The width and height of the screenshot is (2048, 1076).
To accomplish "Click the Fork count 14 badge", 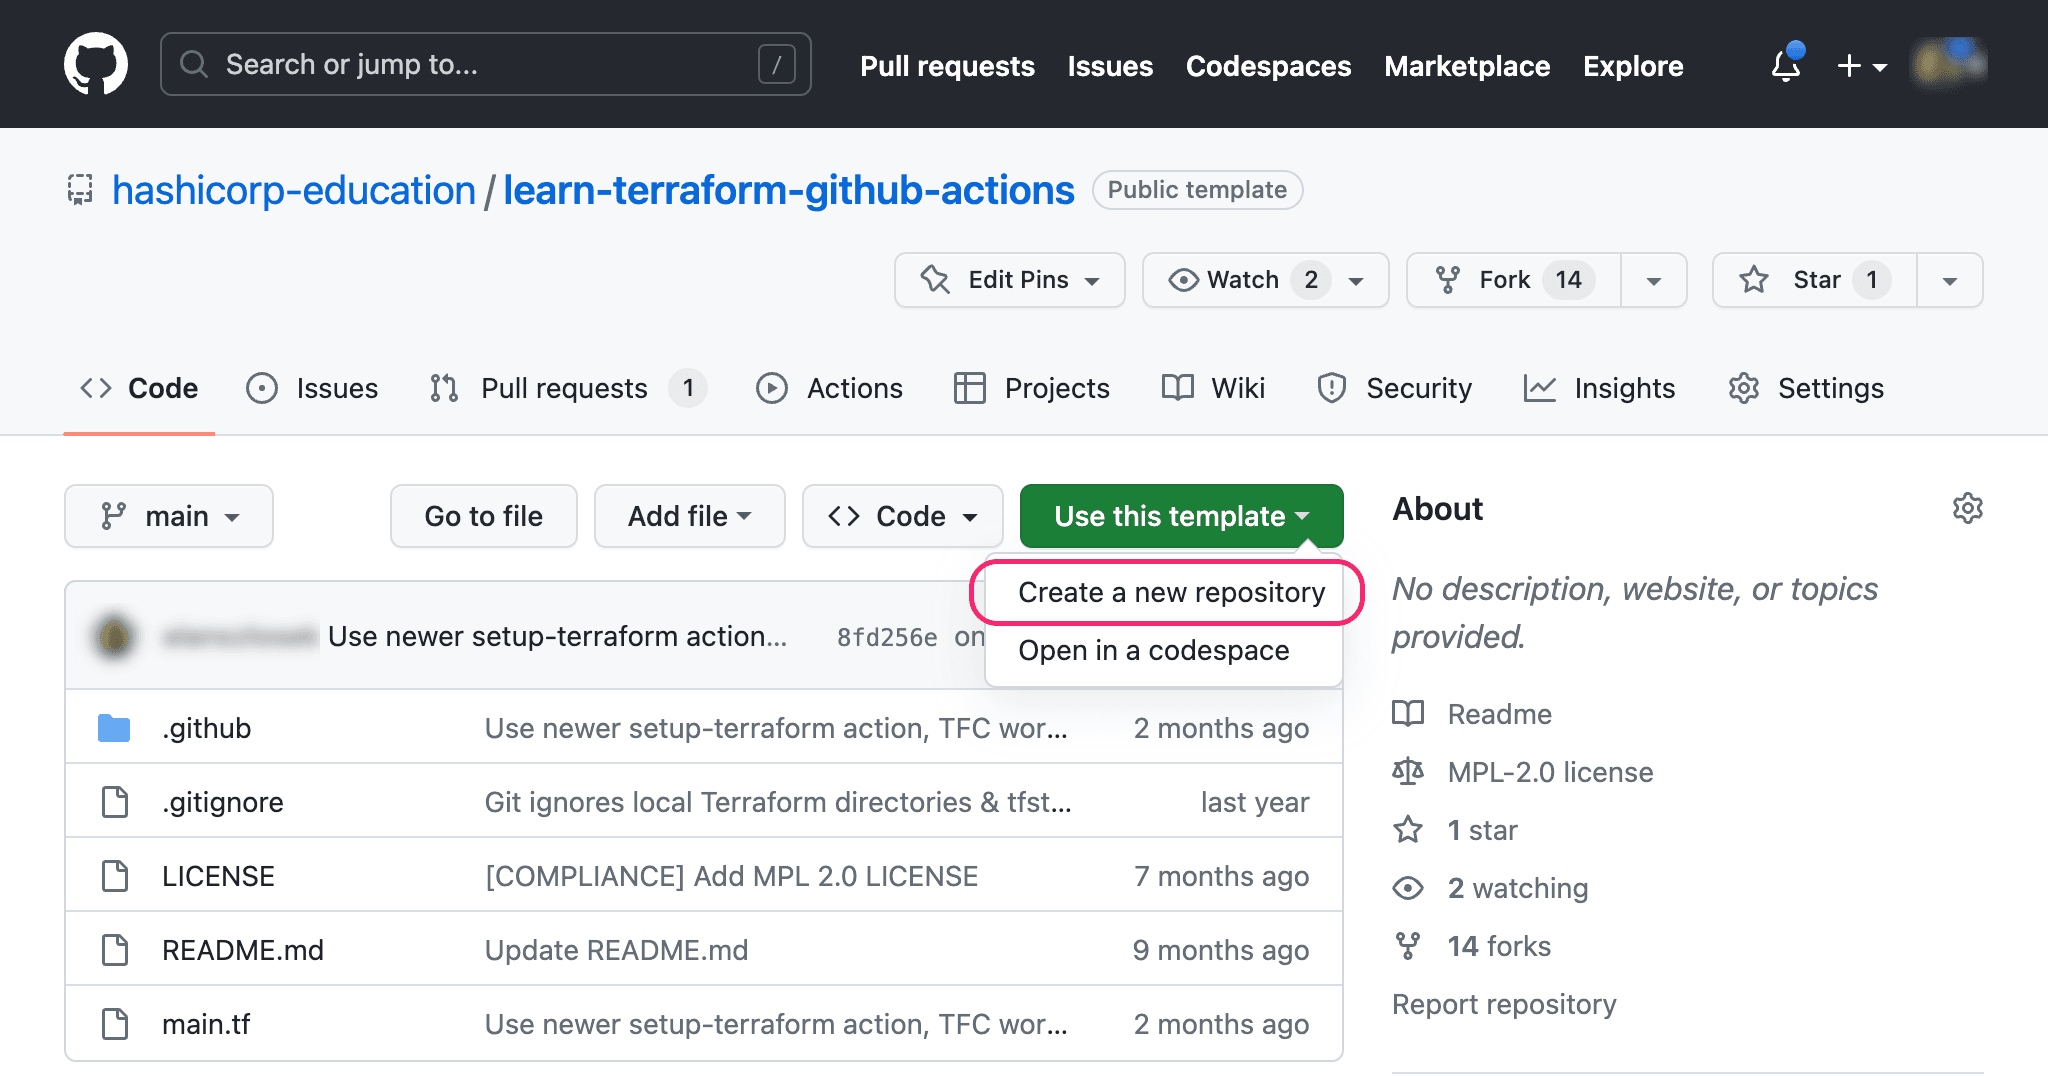I will tap(1568, 280).
